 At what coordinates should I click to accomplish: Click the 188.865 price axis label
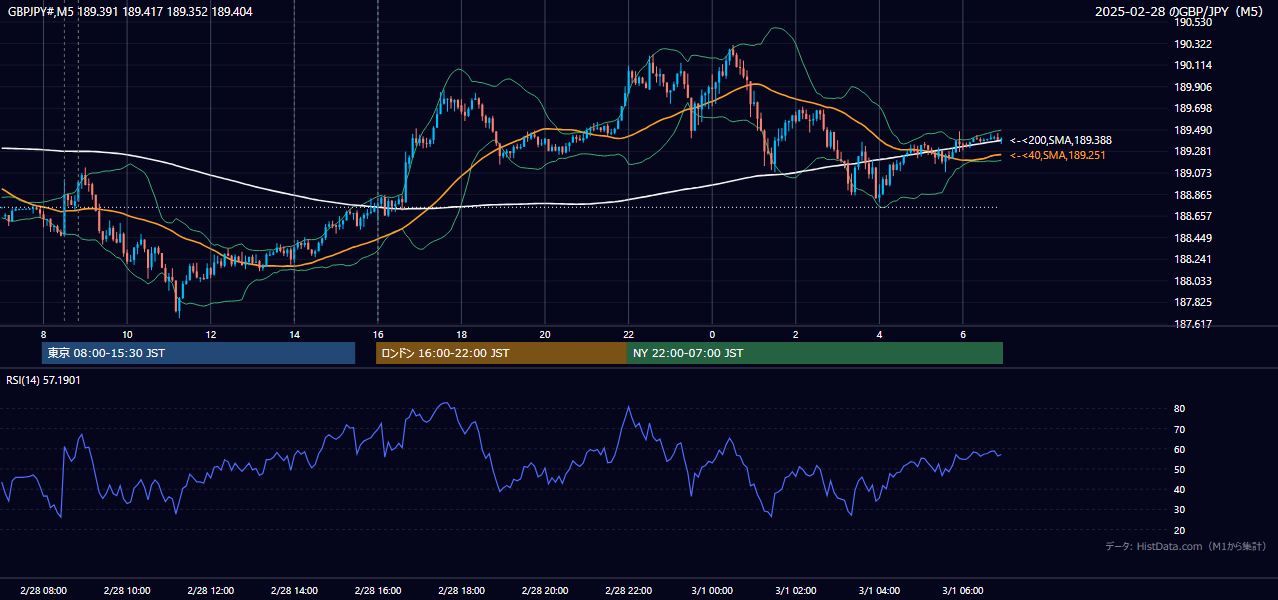tap(1195, 195)
